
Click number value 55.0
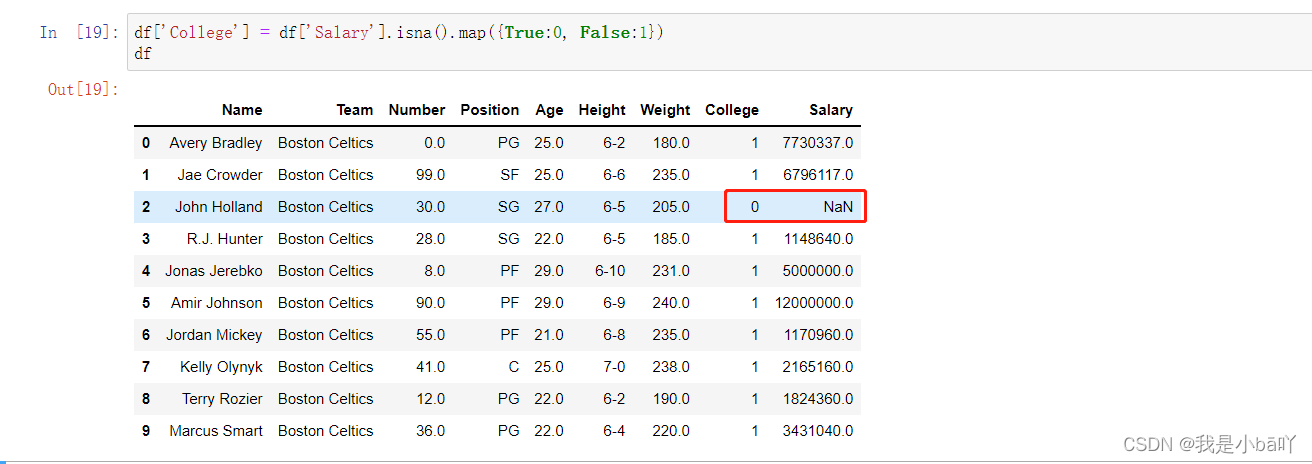tap(431, 335)
